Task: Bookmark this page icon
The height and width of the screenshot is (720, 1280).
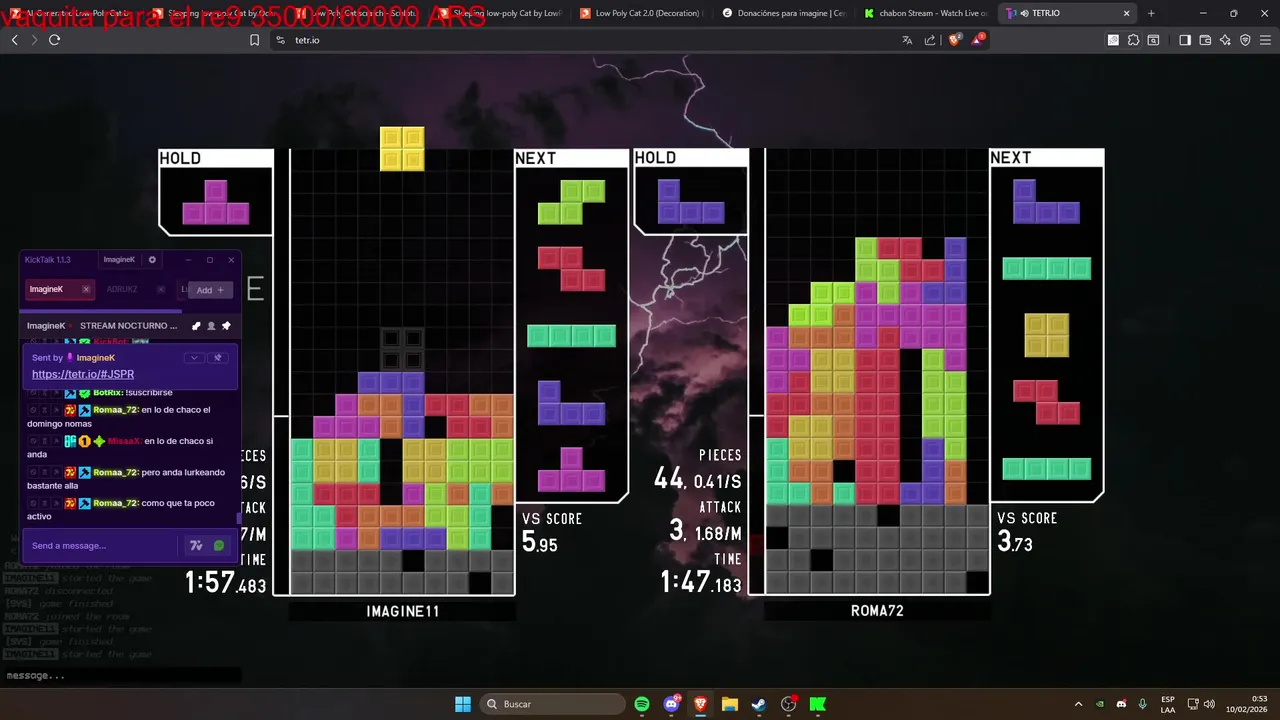Action: point(254,40)
